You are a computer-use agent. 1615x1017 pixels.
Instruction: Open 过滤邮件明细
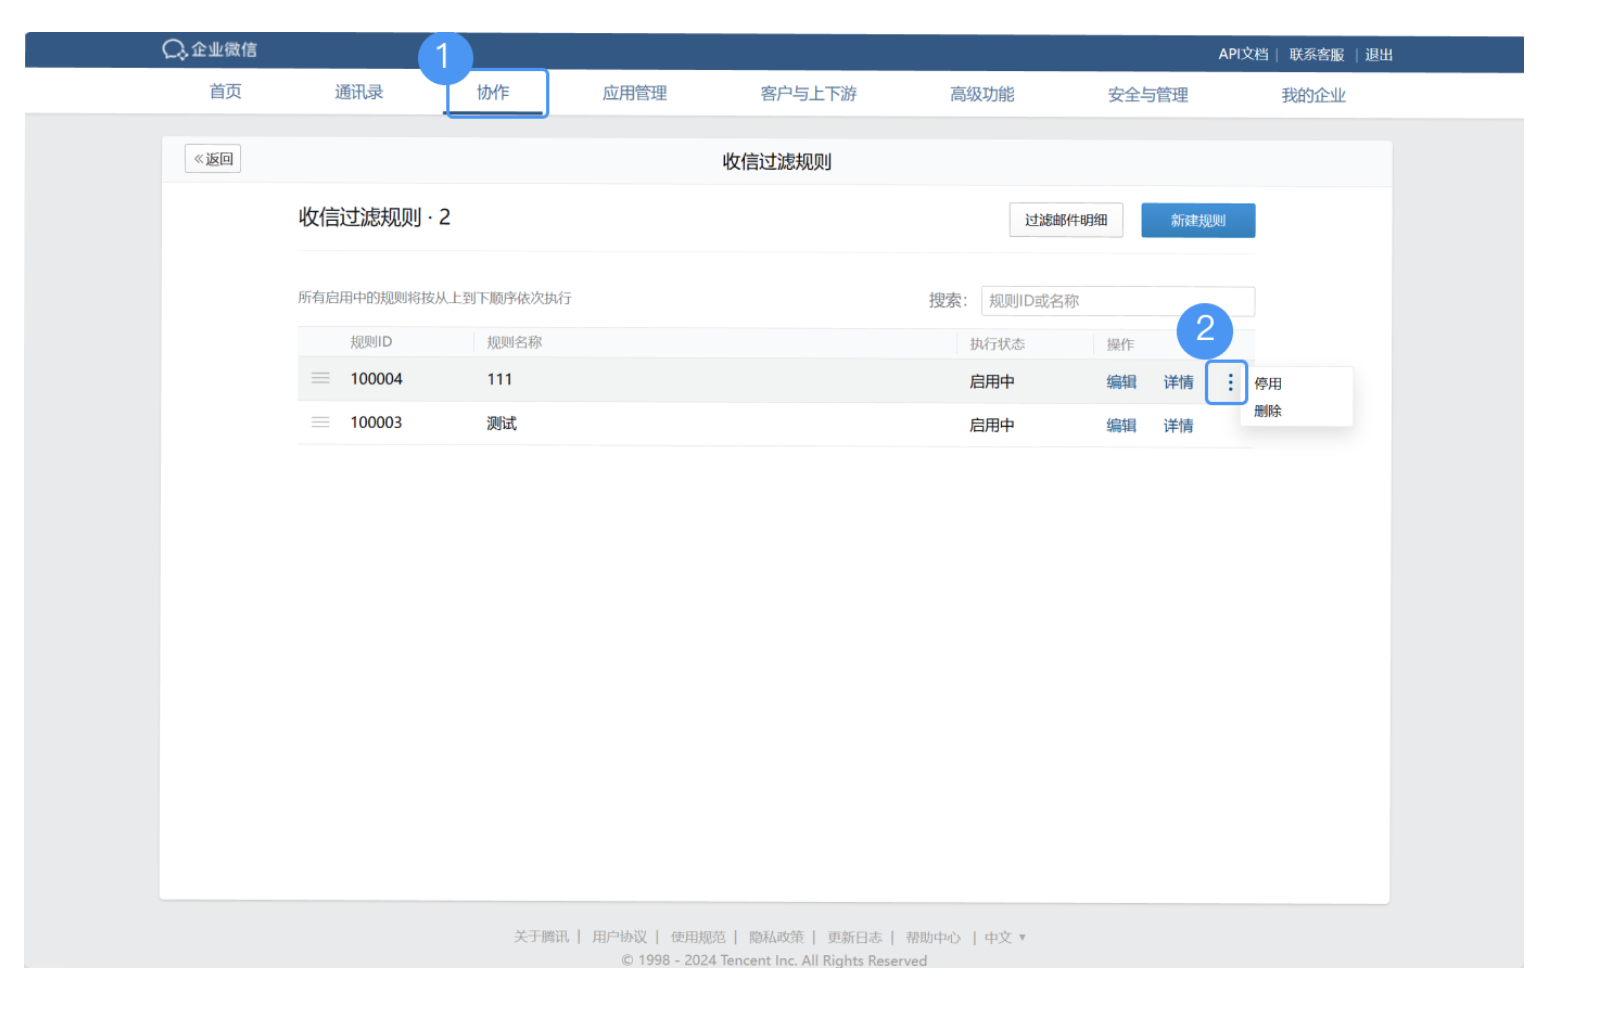[x=1066, y=220]
